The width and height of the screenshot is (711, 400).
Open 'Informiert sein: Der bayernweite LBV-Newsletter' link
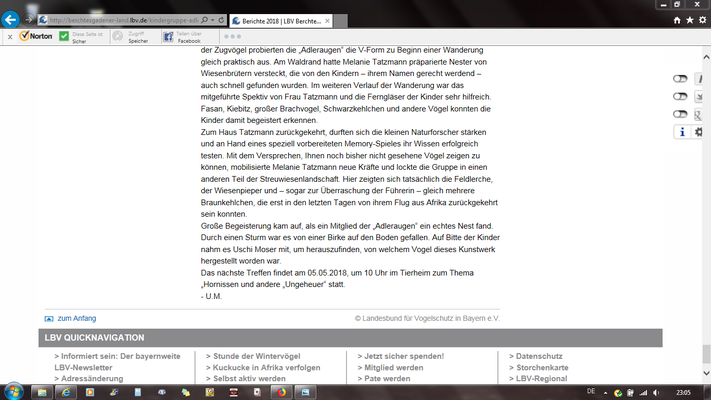117,362
